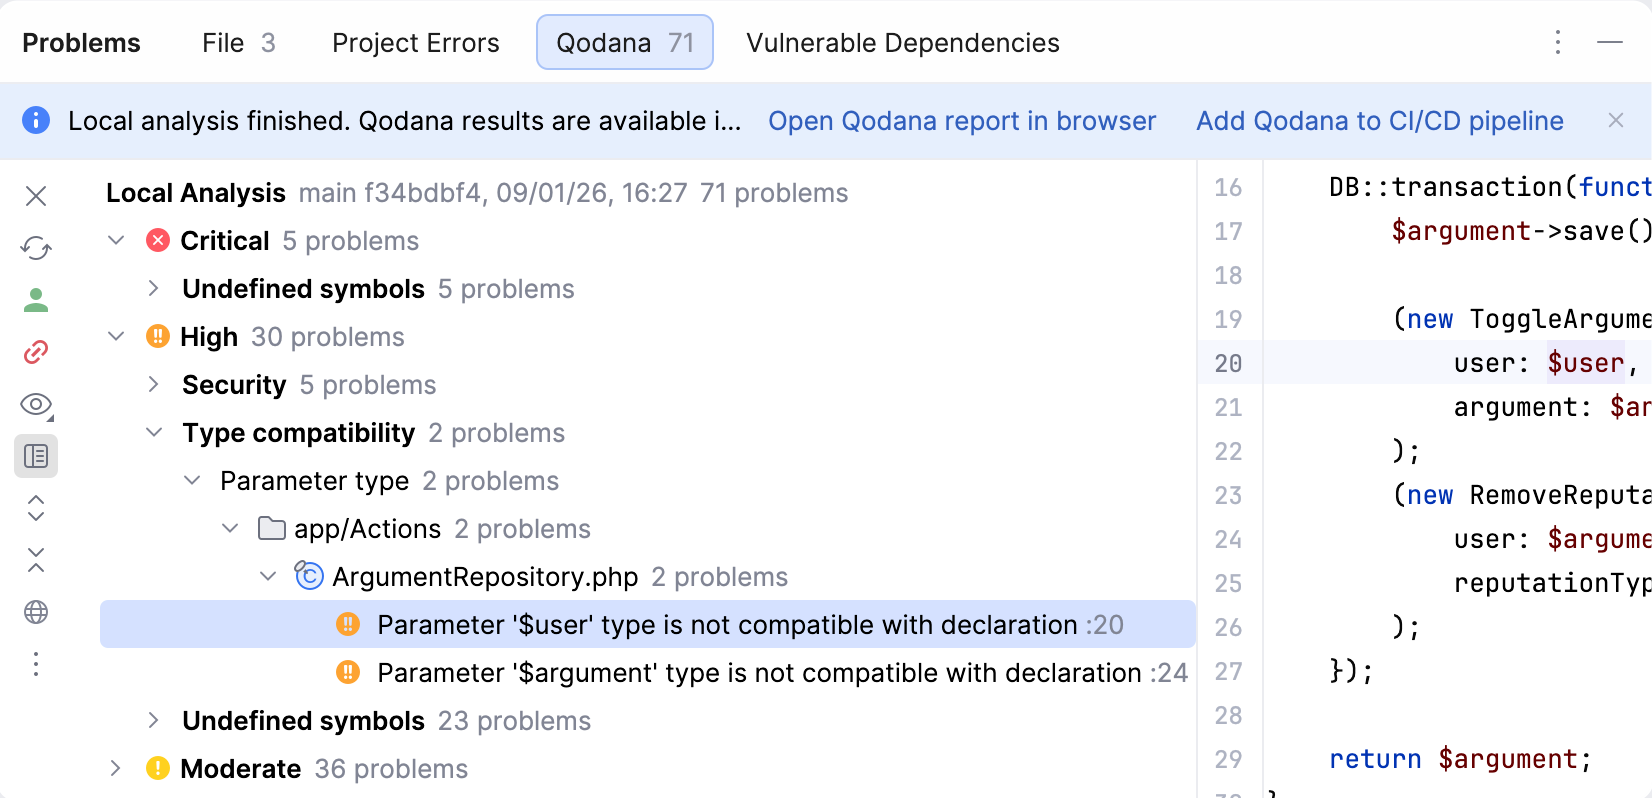Click the blue info icon in the banner
The width and height of the screenshot is (1652, 798).
[36, 120]
